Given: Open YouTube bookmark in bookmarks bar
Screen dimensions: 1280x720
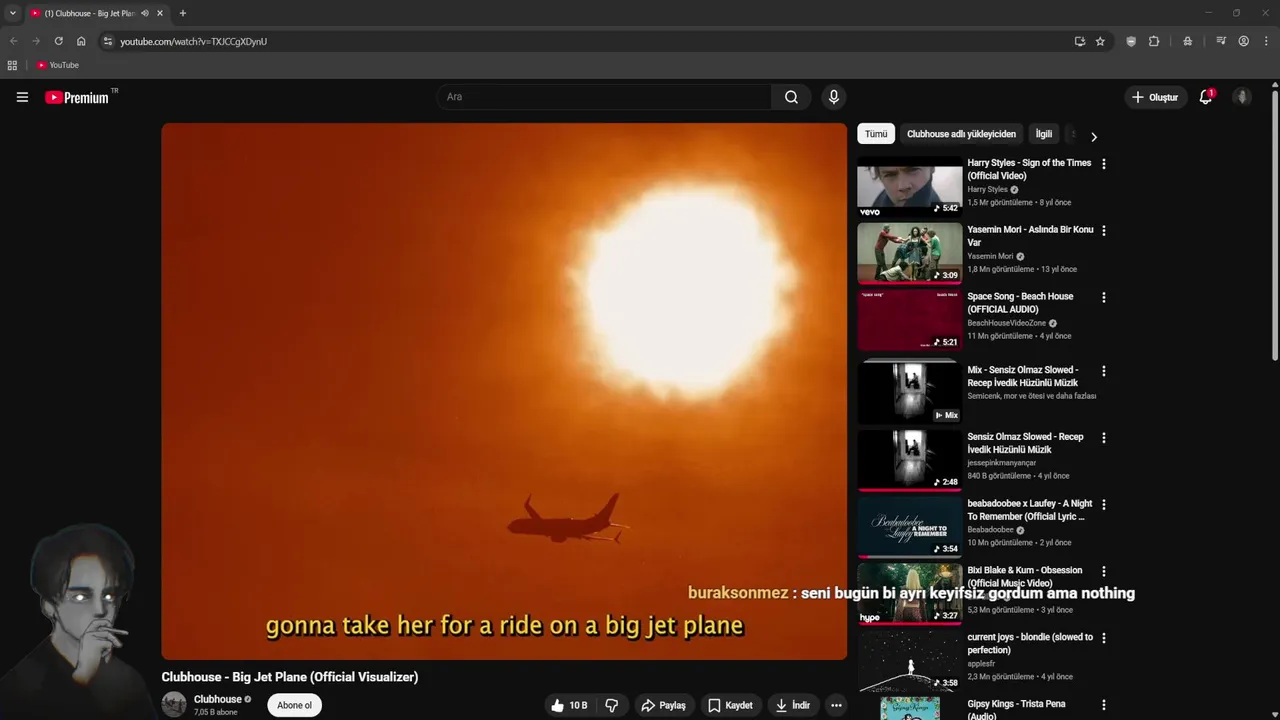Looking at the screenshot, I should 58,65.
